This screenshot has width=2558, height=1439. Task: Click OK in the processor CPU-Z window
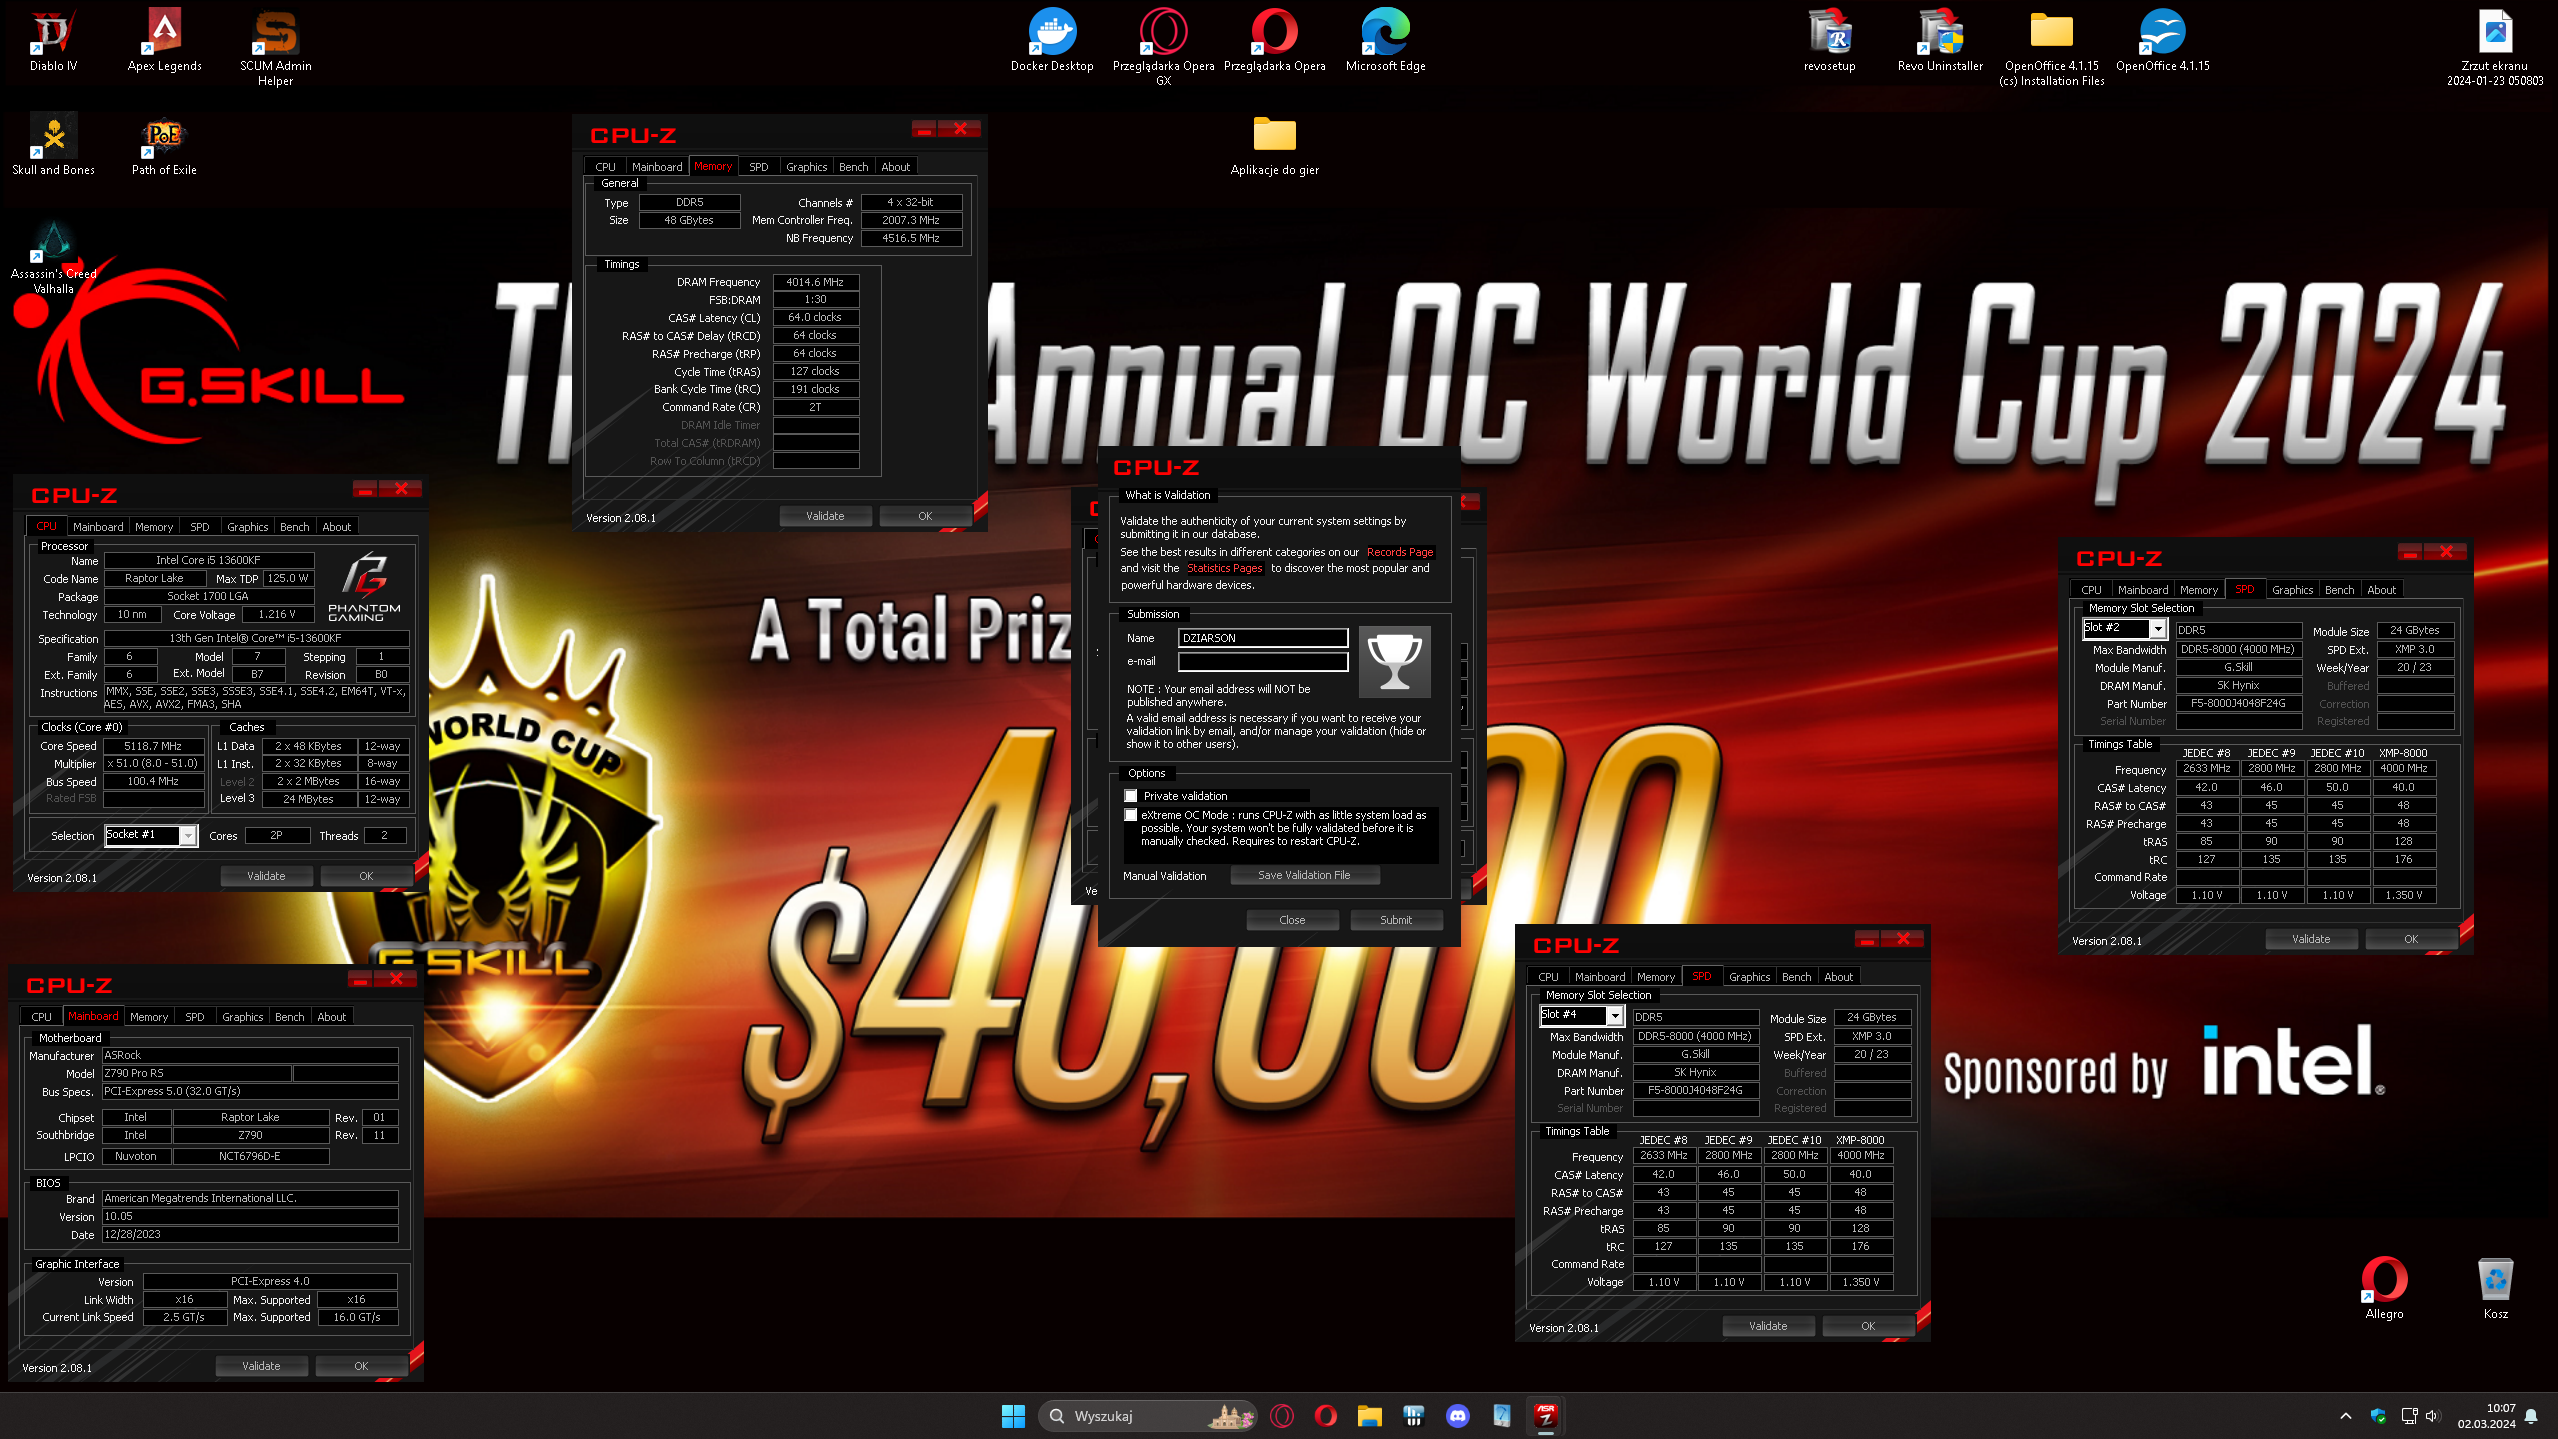coord(366,876)
